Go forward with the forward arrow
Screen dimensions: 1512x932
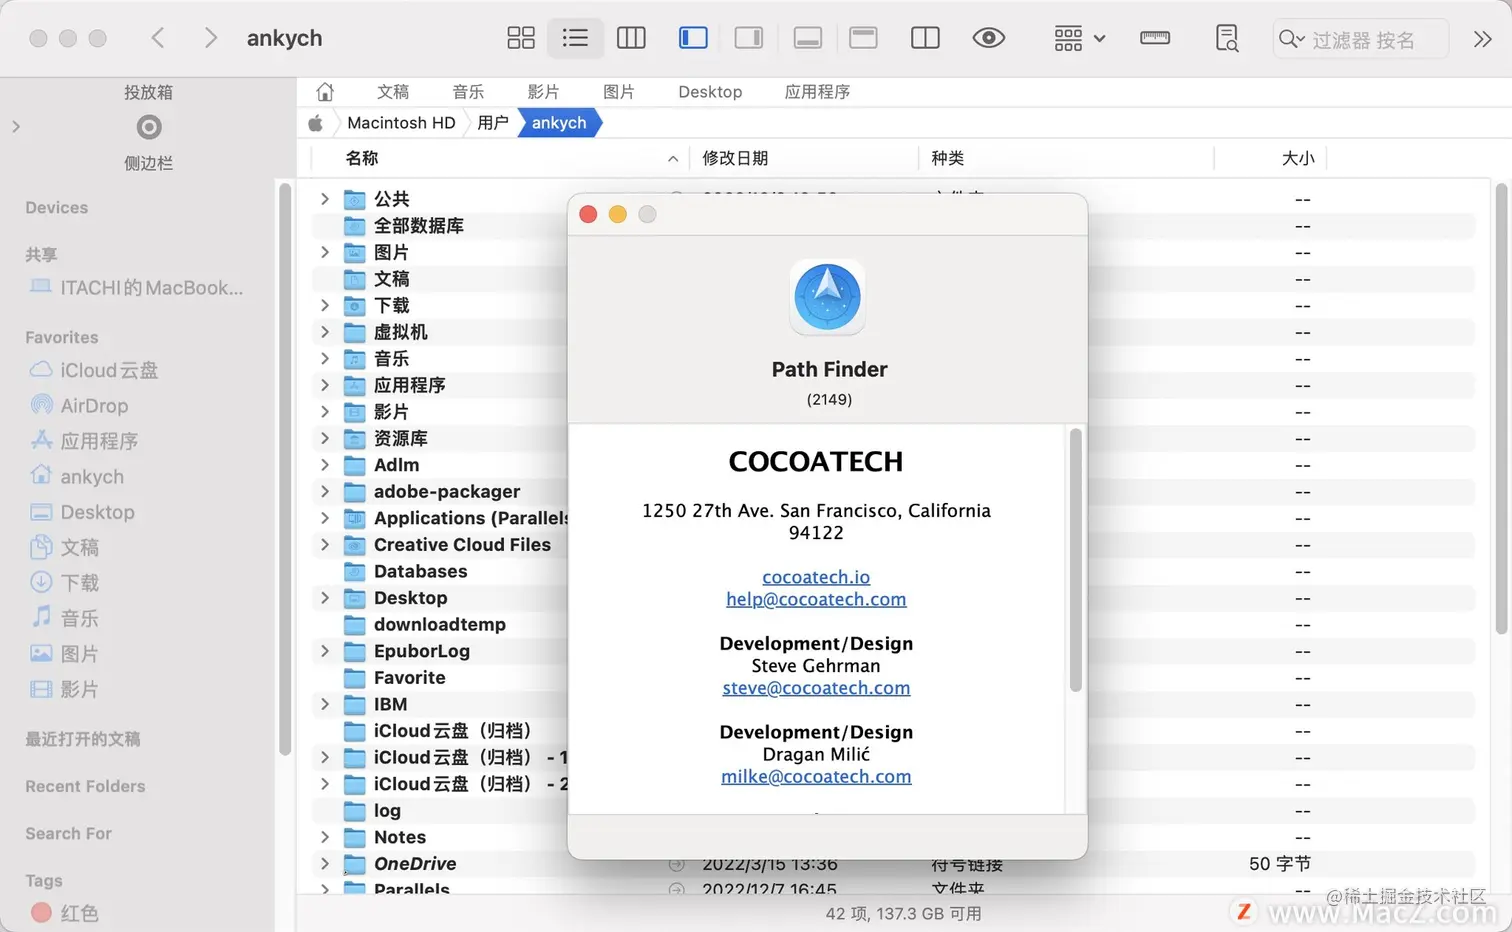[x=210, y=38]
